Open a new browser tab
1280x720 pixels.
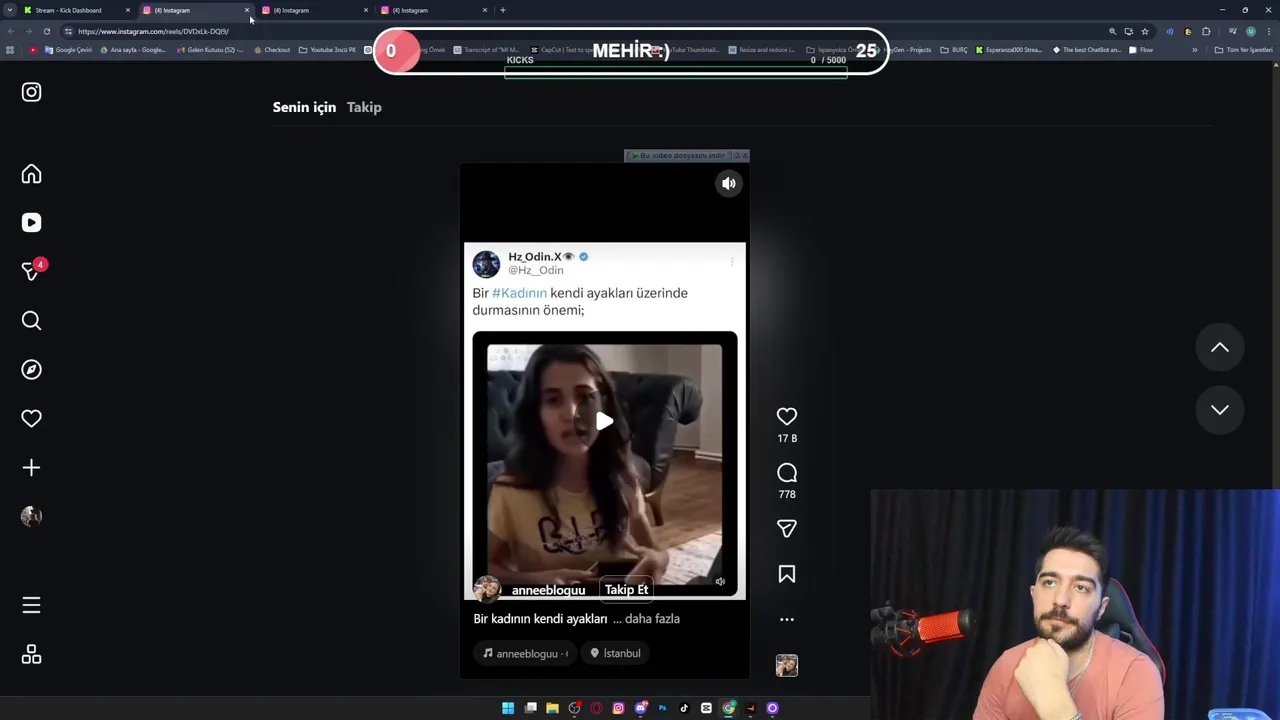[502, 10]
